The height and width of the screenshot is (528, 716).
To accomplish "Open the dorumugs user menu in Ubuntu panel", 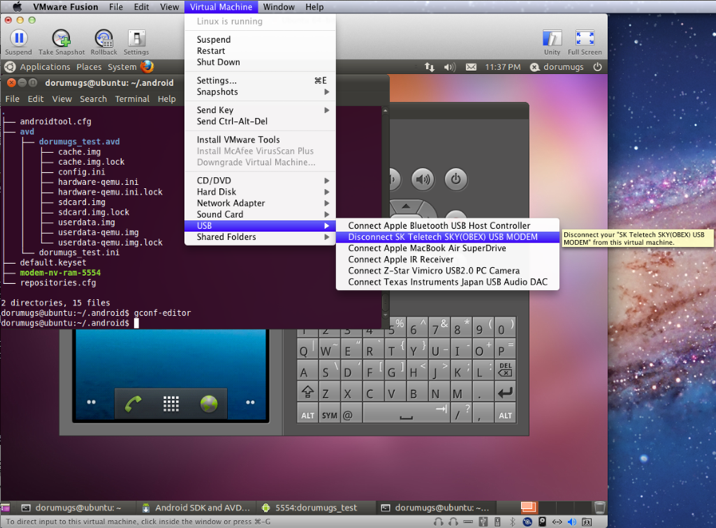I will click(557, 67).
